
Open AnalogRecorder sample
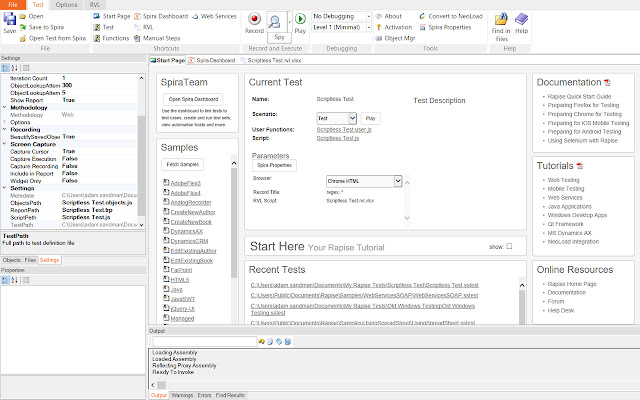(x=191, y=202)
